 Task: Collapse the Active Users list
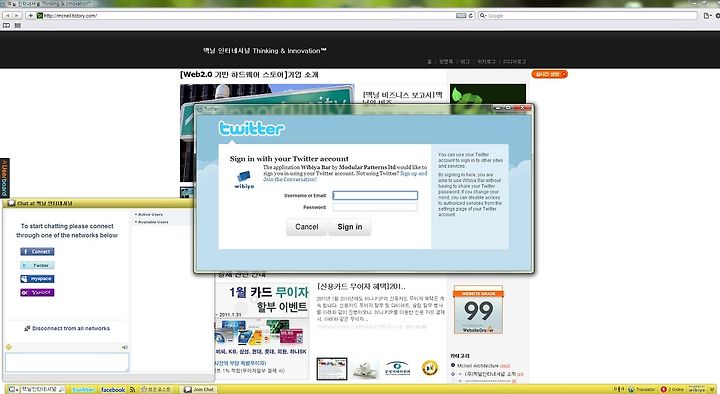click(149, 214)
